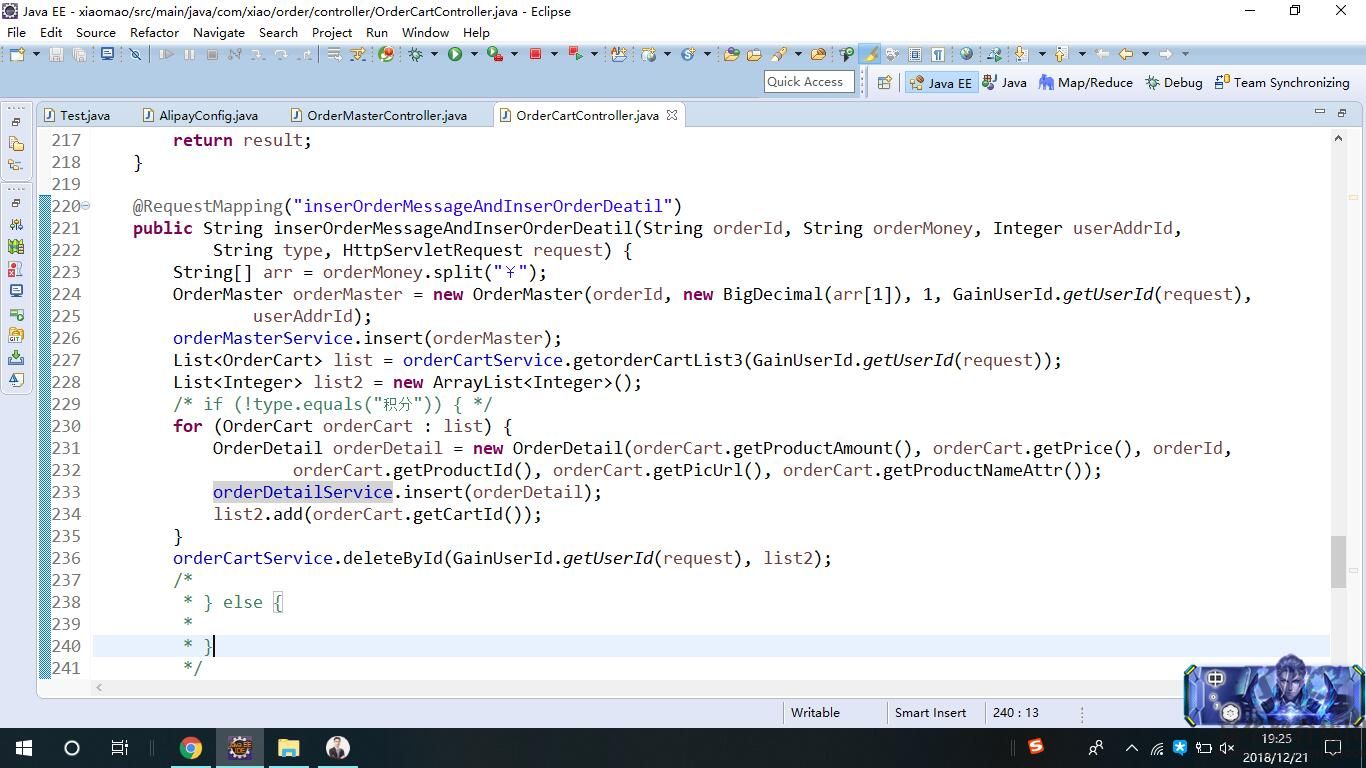This screenshot has width=1366, height=768.
Task: Toggle Skip All Breakpoints
Action: (x=135, y=54)
